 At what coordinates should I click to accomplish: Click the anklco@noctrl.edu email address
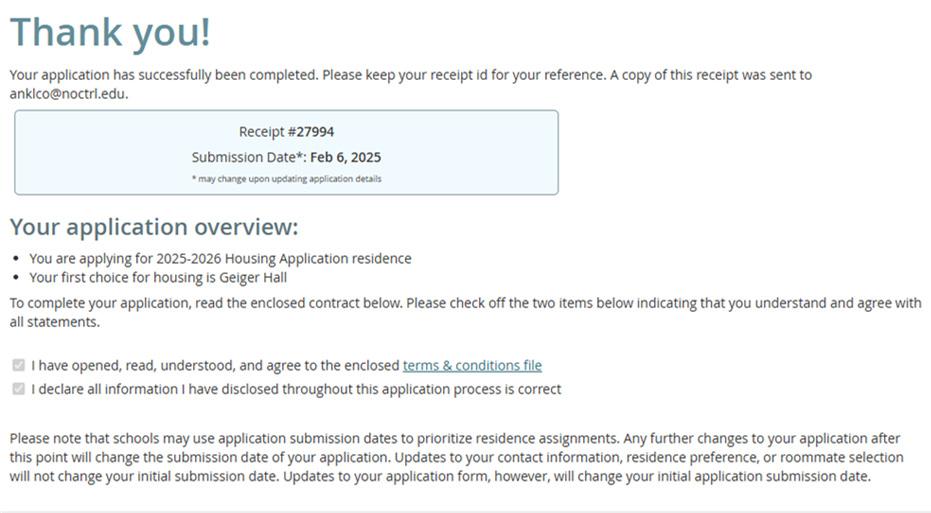68,94
